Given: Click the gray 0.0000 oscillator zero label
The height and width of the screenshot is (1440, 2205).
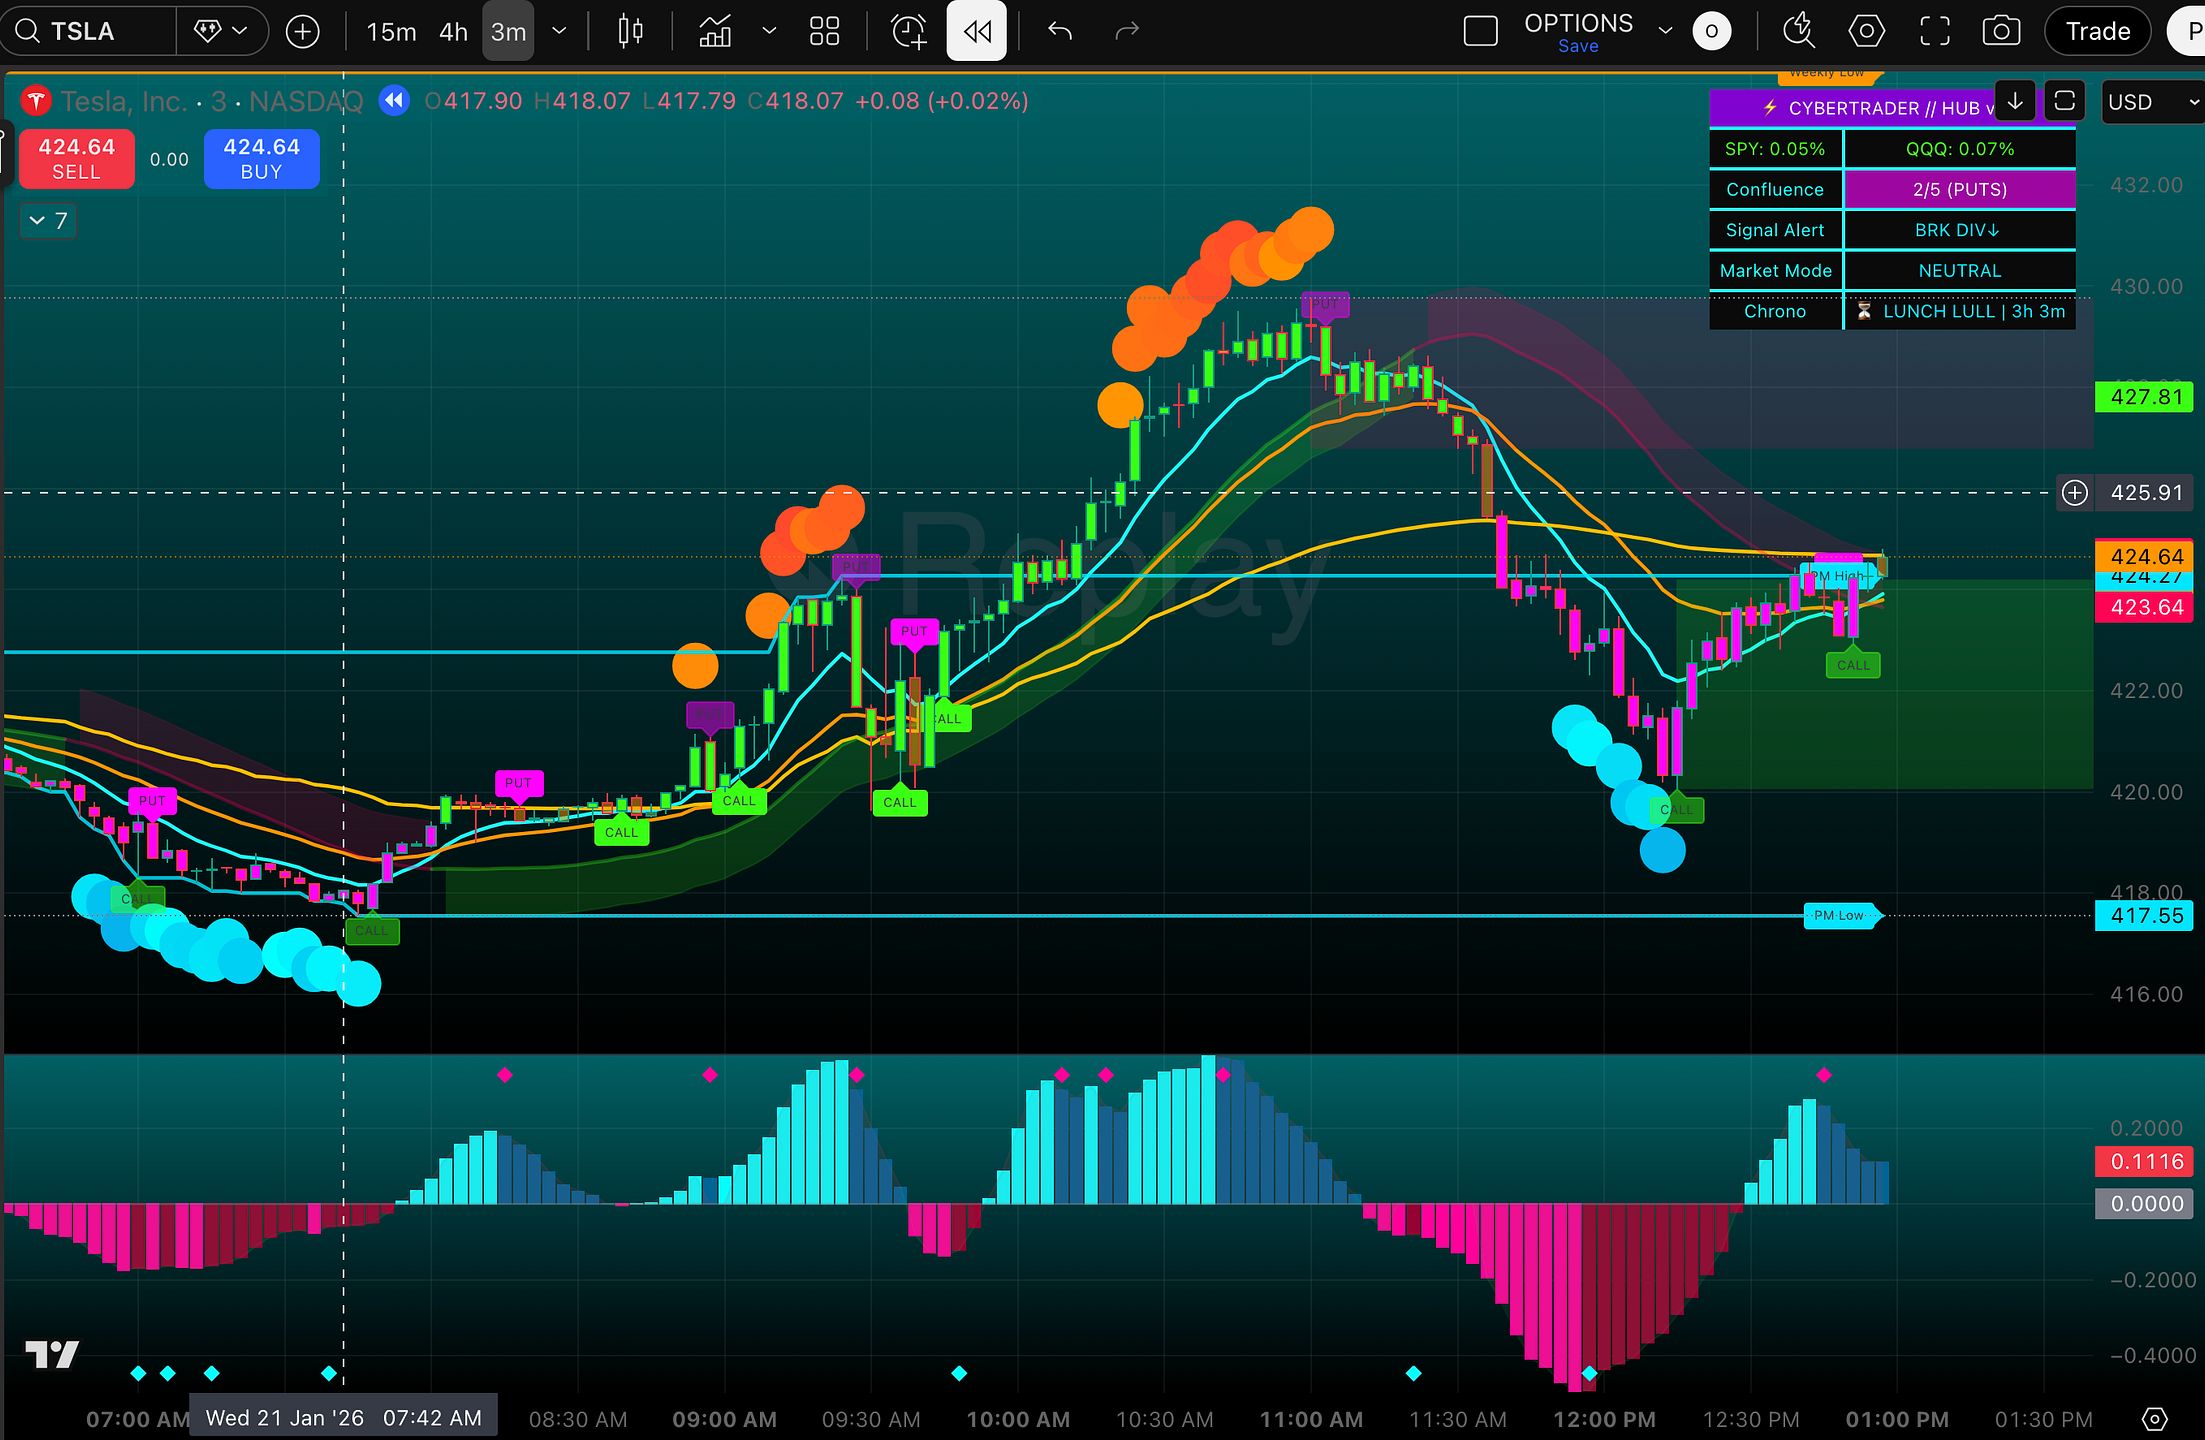Looking at the screenshot, I should tap(2145, 1204).
